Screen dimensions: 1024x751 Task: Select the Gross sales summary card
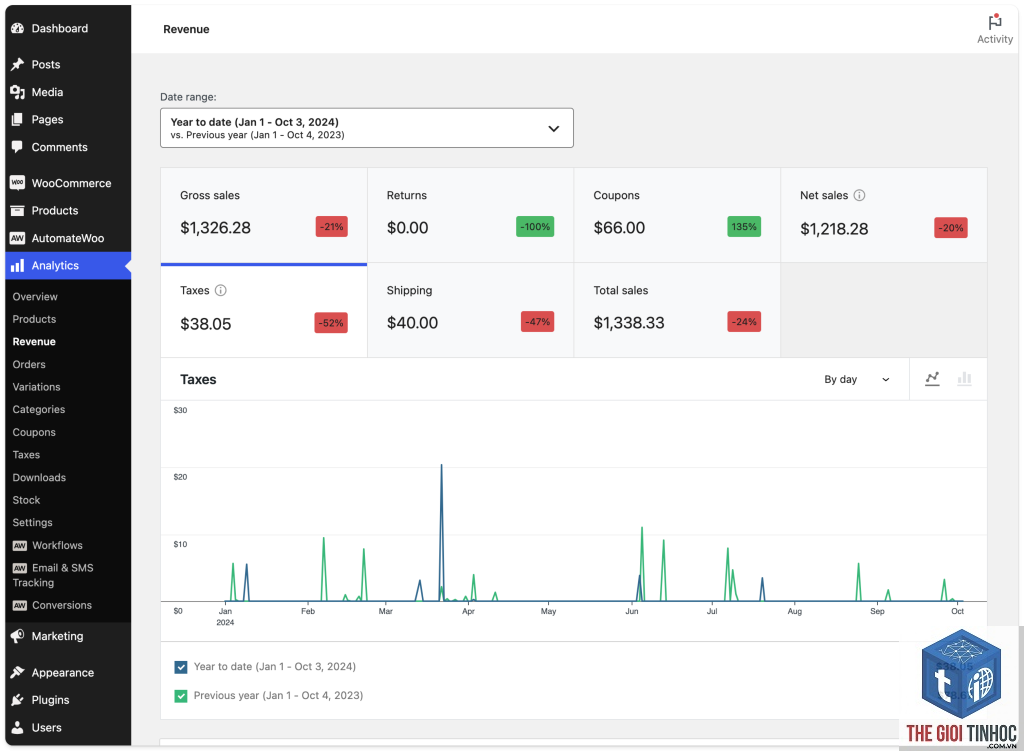click(x=264, y=215)
